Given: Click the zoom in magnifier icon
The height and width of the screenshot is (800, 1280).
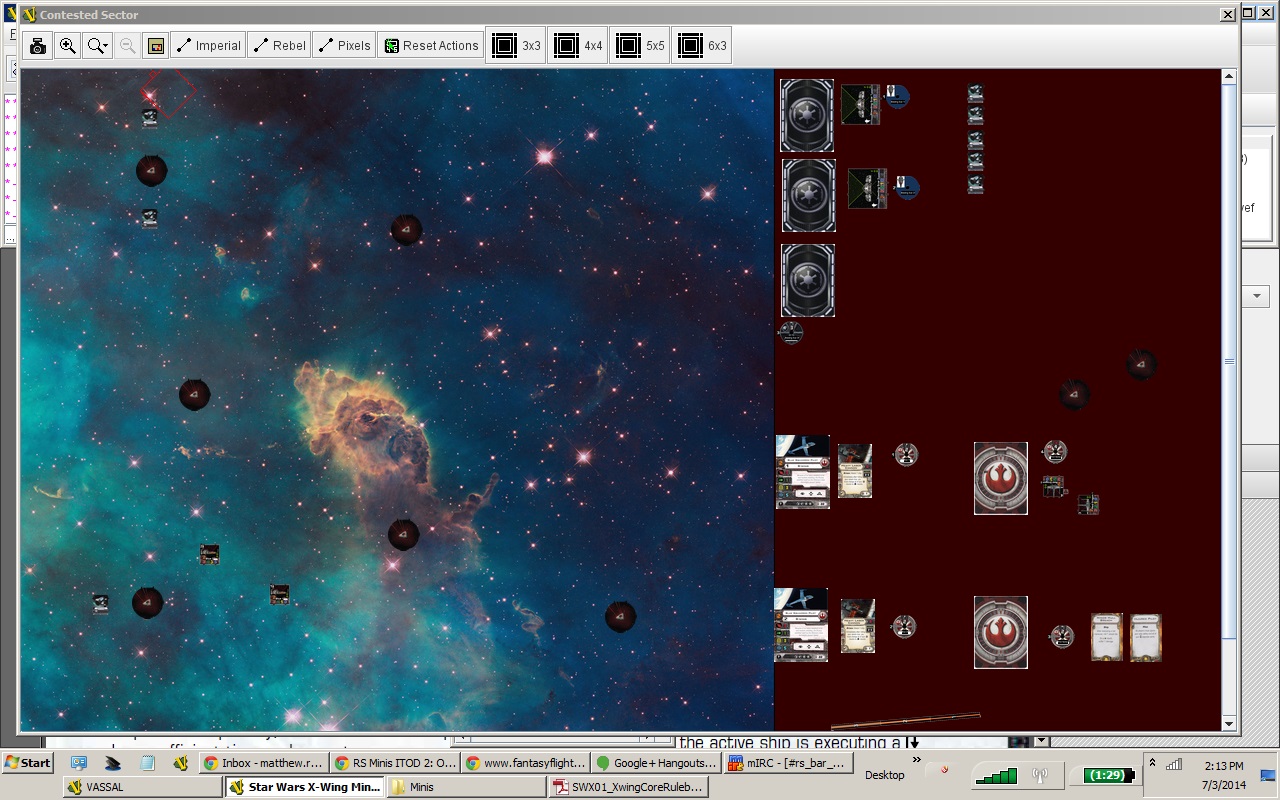Looking at the screenshot, I should [x=67, y=46].
